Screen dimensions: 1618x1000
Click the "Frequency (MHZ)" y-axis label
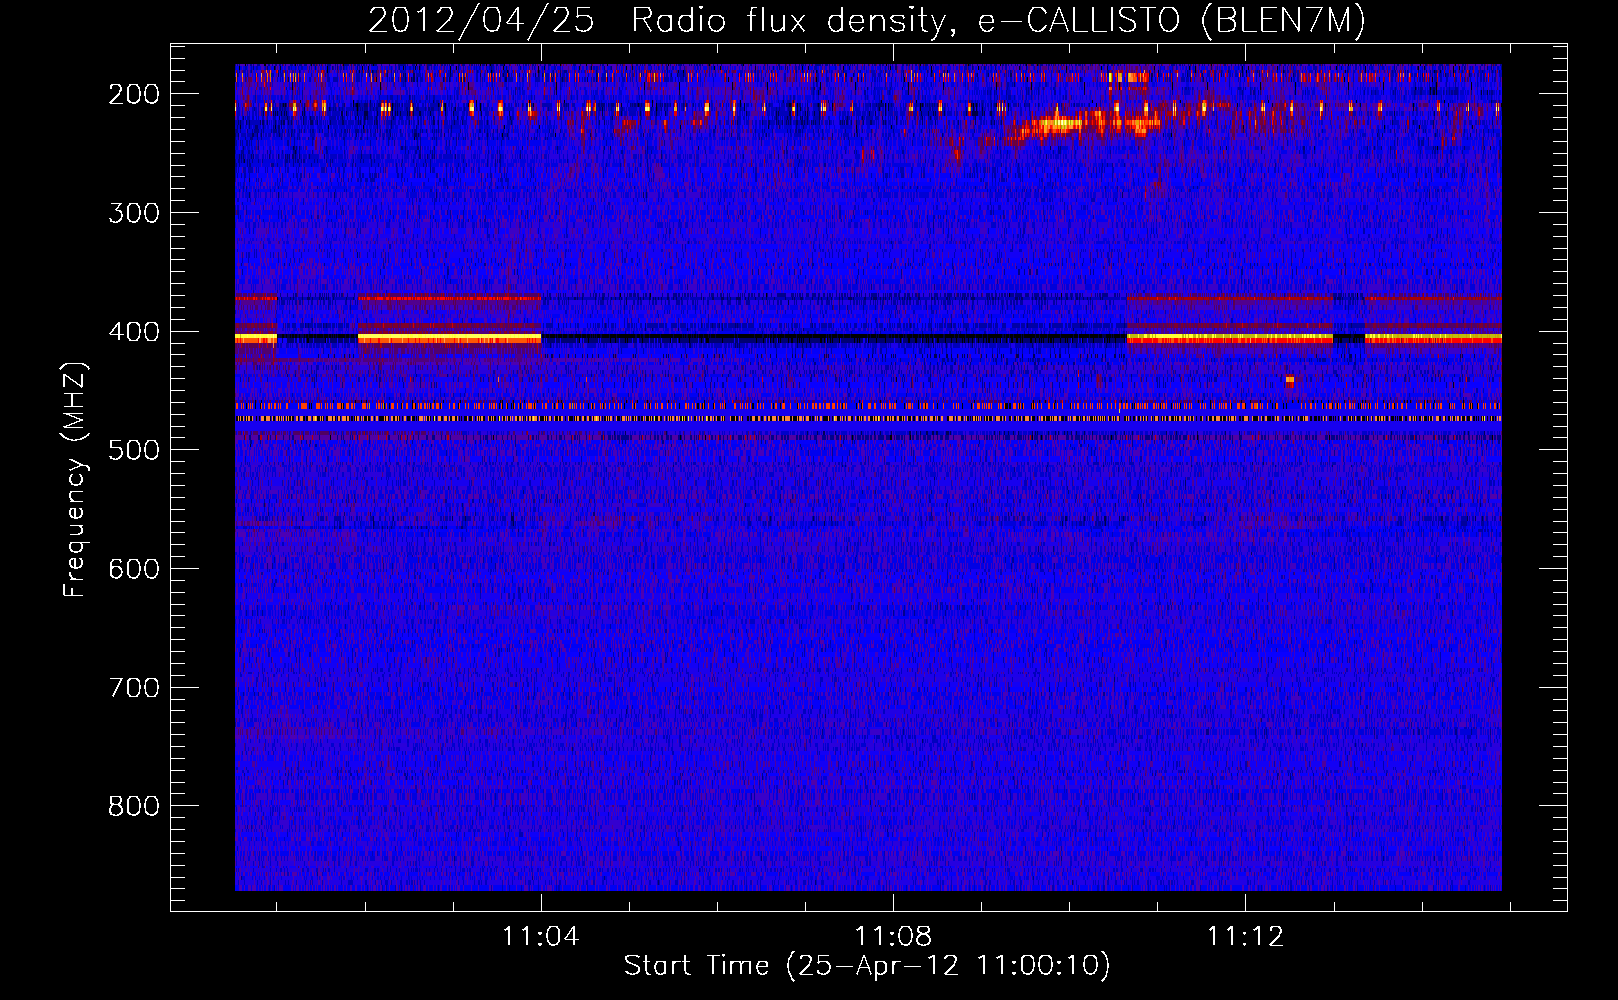[x=75, y=479]
